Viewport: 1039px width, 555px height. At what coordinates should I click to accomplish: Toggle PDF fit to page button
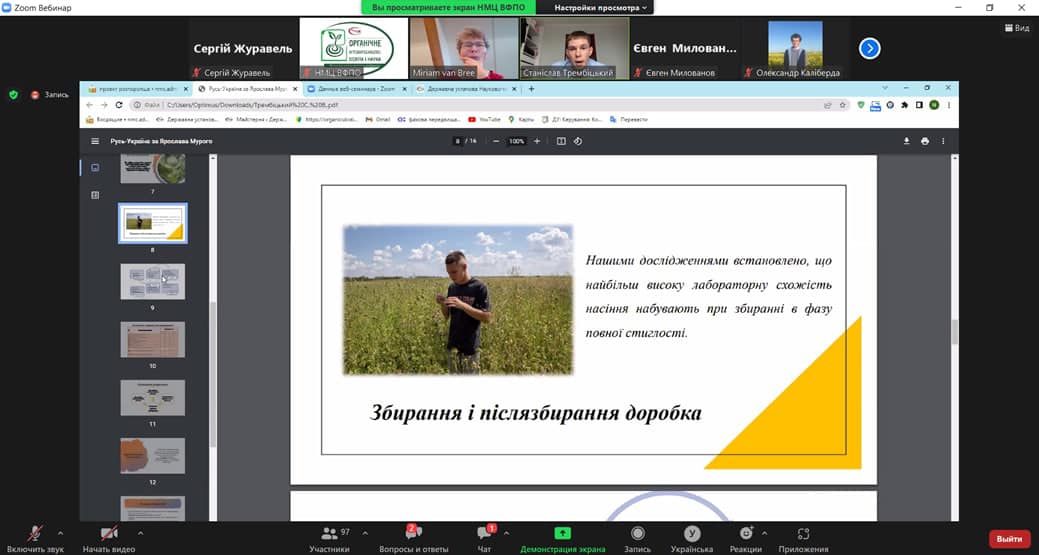click(x=561, y=141)
